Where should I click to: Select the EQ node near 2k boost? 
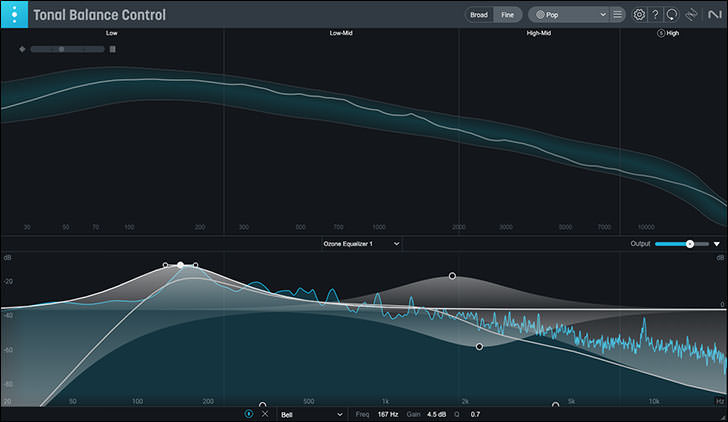click(452, 276)
